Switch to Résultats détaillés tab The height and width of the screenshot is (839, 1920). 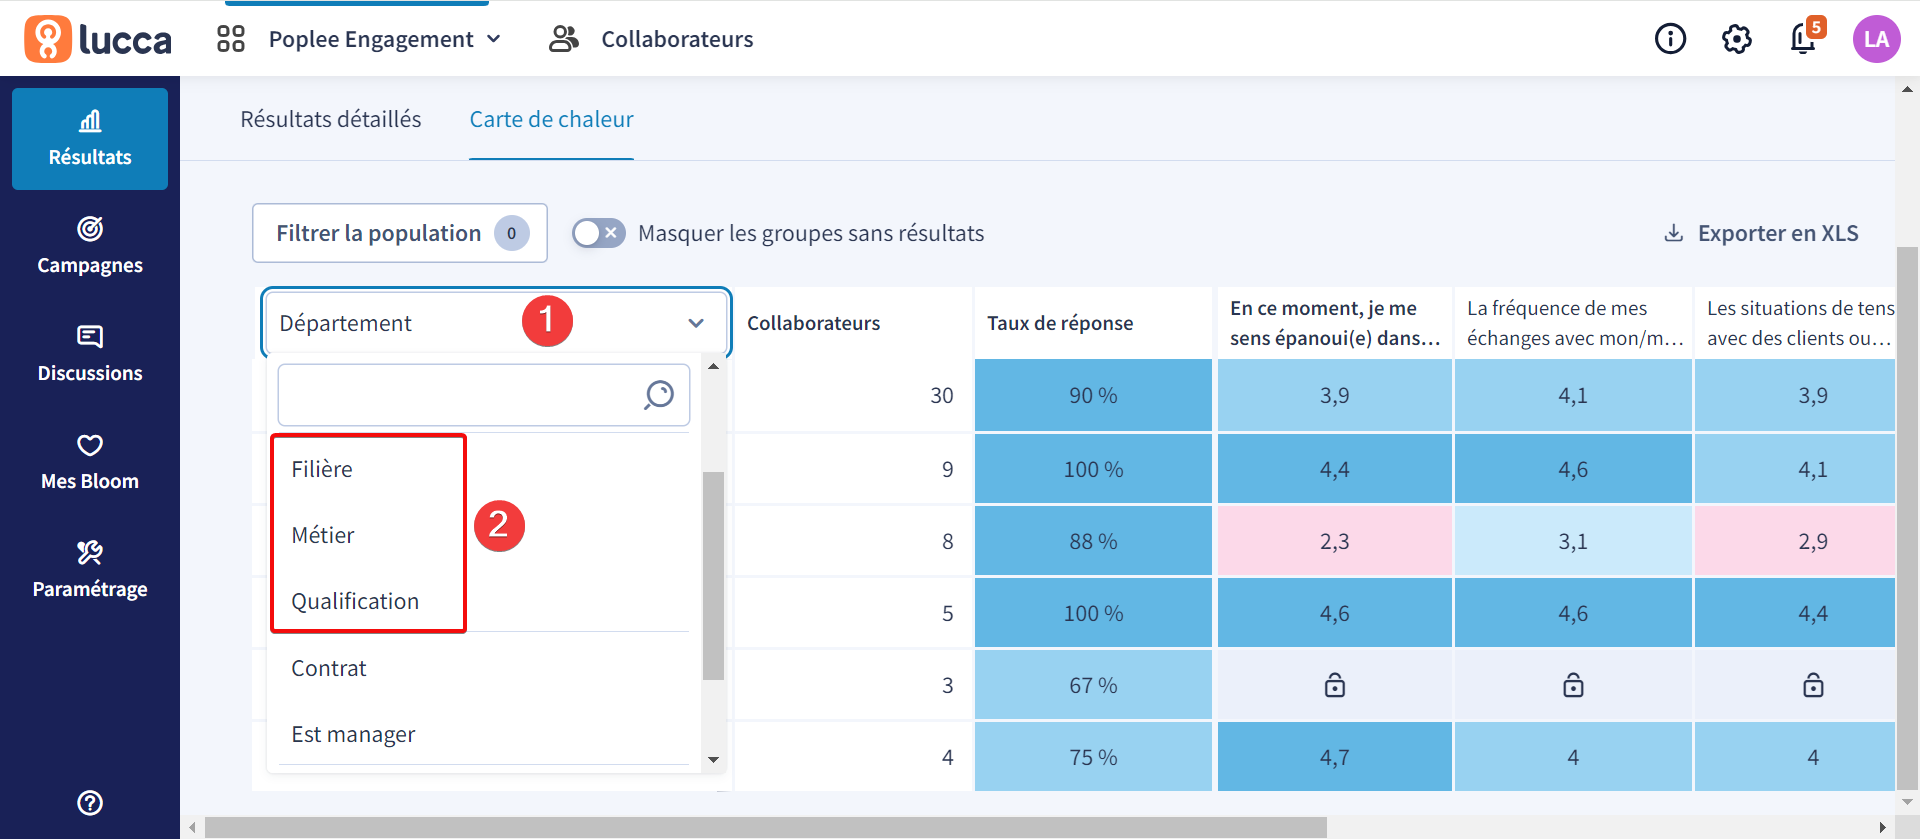coord(331,119)
